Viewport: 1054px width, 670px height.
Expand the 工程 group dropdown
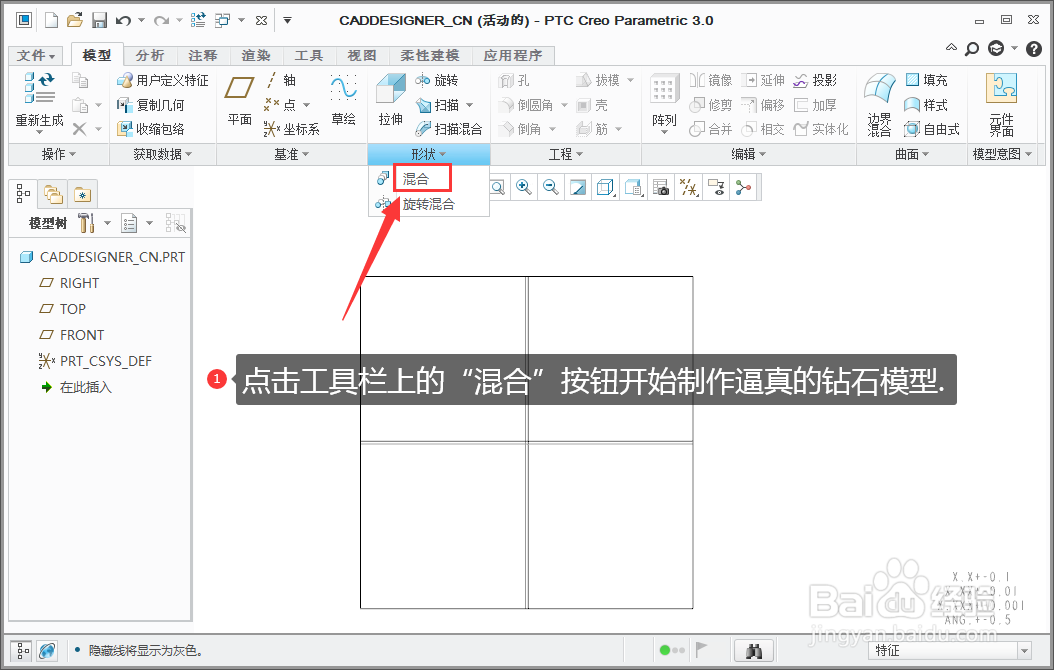[565, 154]
